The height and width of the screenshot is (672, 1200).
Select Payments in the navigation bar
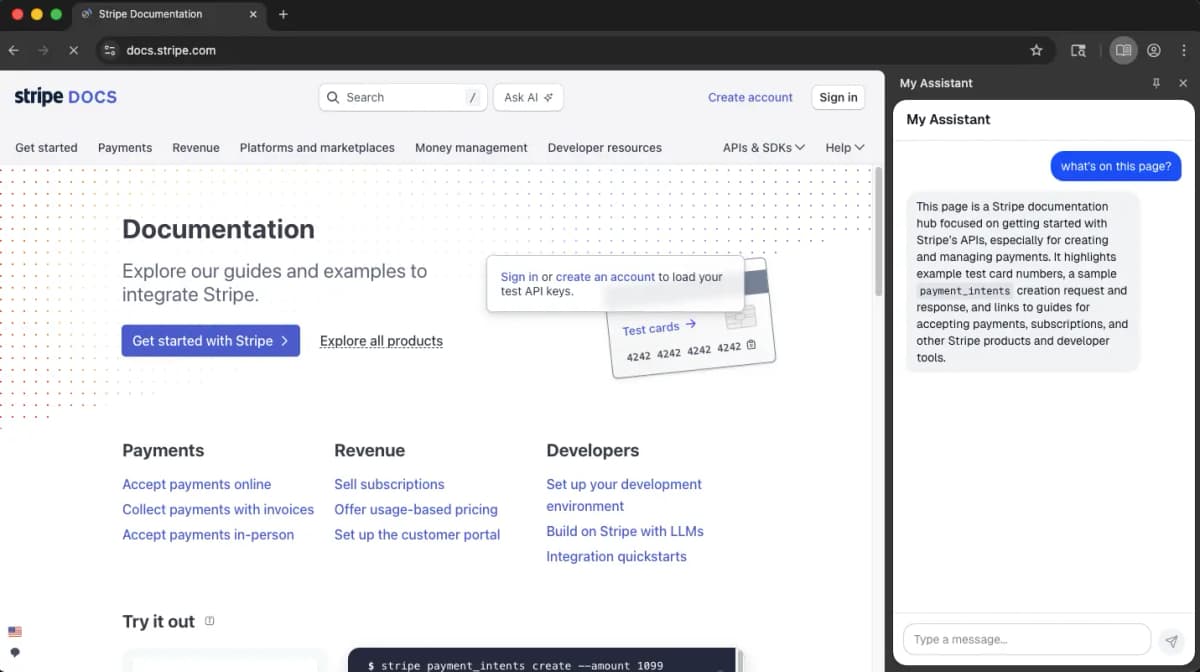click(125, 147)
